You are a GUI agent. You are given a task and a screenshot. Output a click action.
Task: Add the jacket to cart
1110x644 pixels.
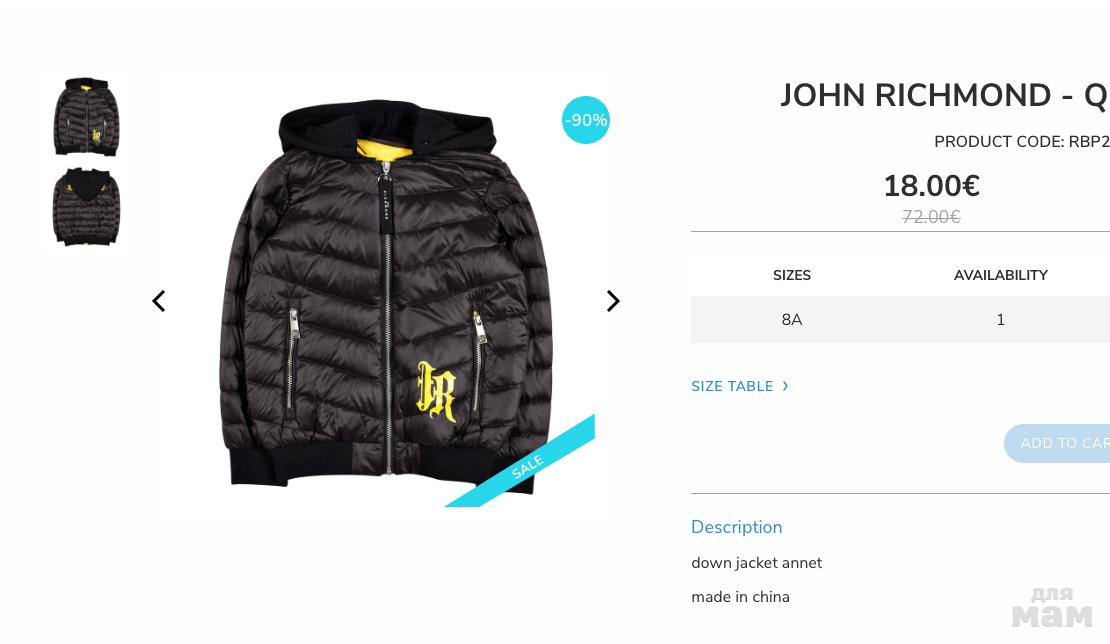pos(1058,443)
